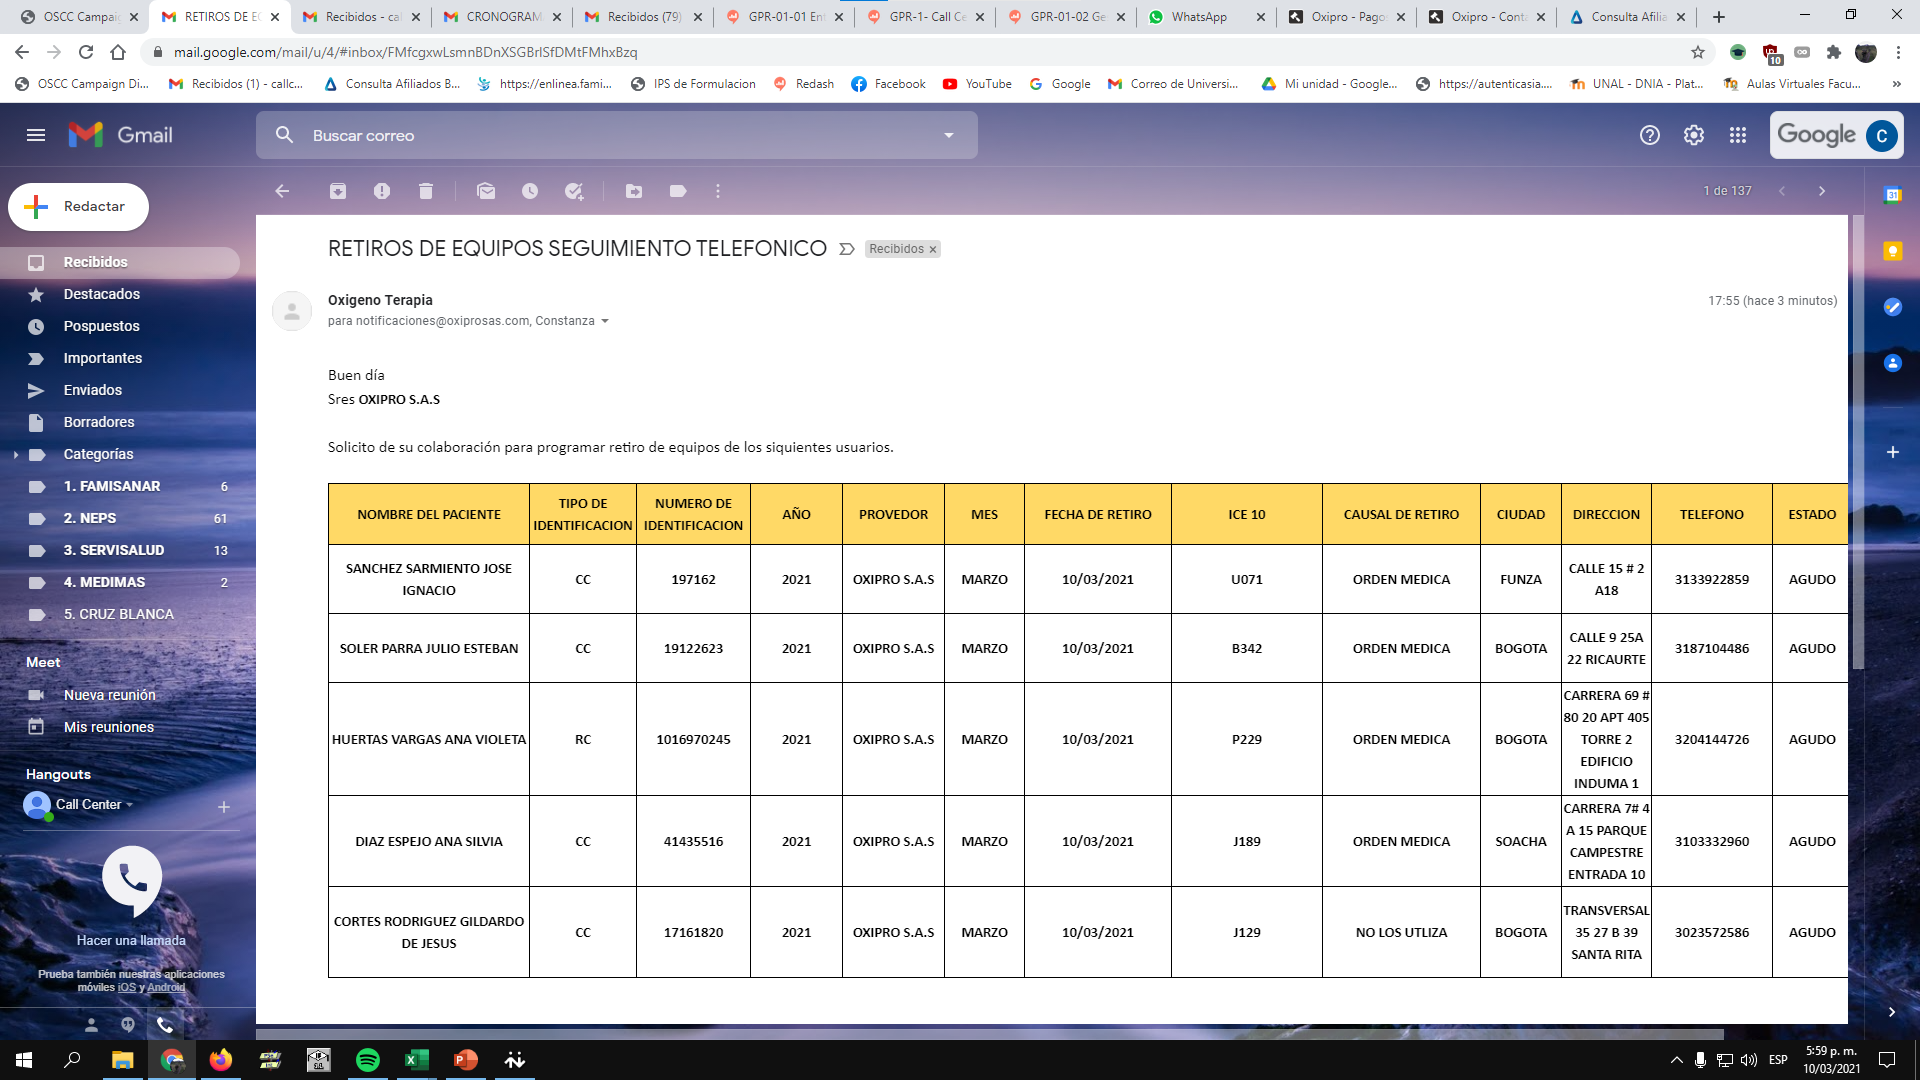
Task: Start a new Meet meeting
Action: (x=110, y=695)
